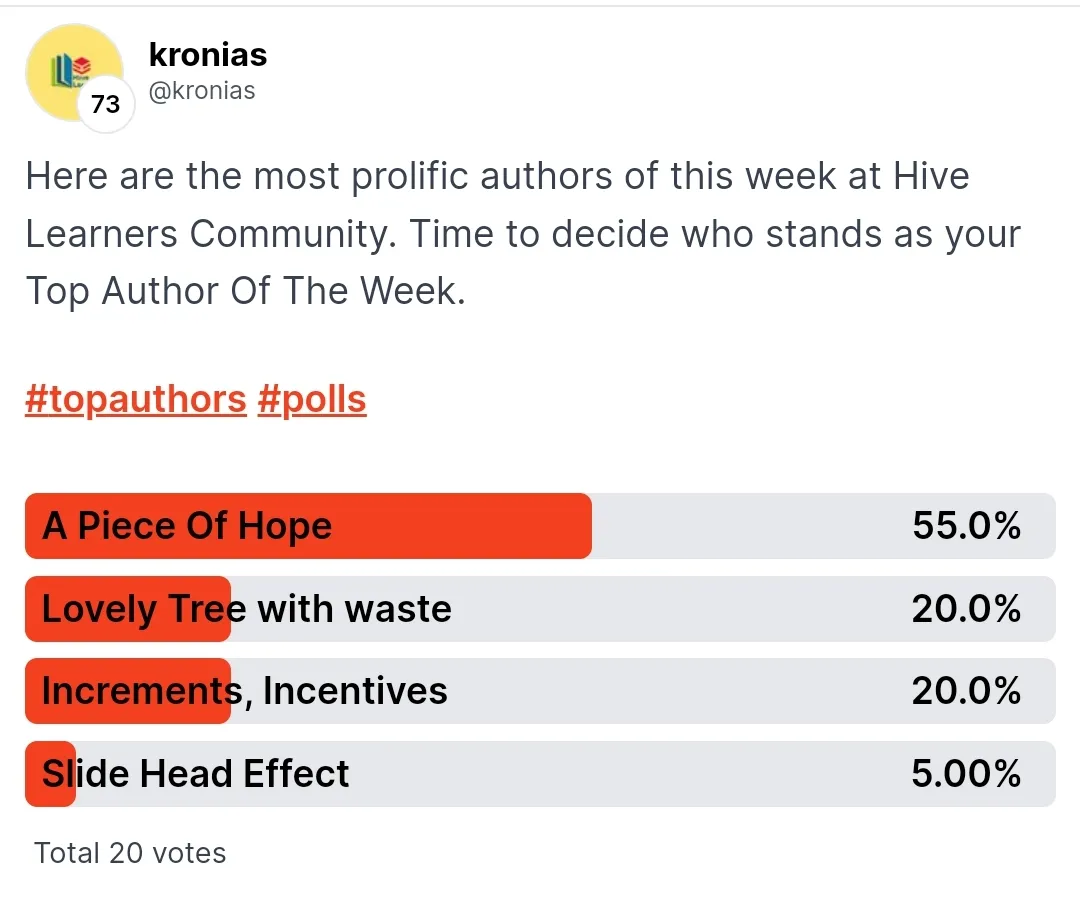
Task: Choose the "Increments, Incentives" option label
Action: [x=245, y=691]
